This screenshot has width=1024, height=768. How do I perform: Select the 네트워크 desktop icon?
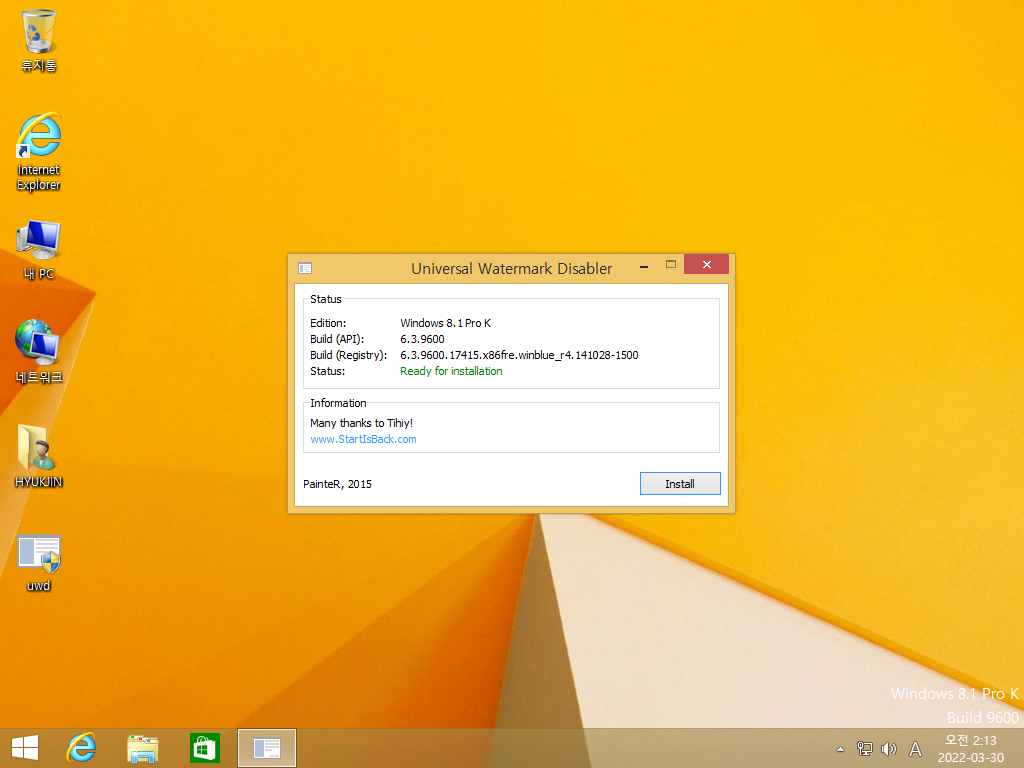click(39, 351)
